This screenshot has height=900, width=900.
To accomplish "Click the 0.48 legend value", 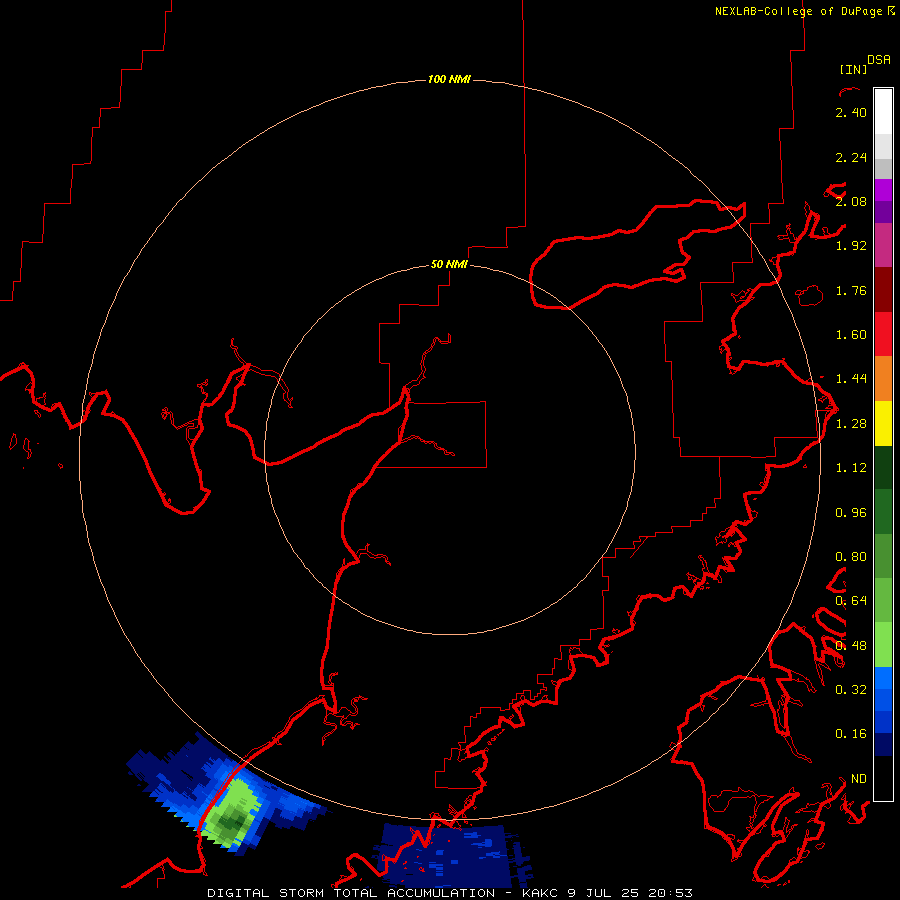I will coord(851,646).
